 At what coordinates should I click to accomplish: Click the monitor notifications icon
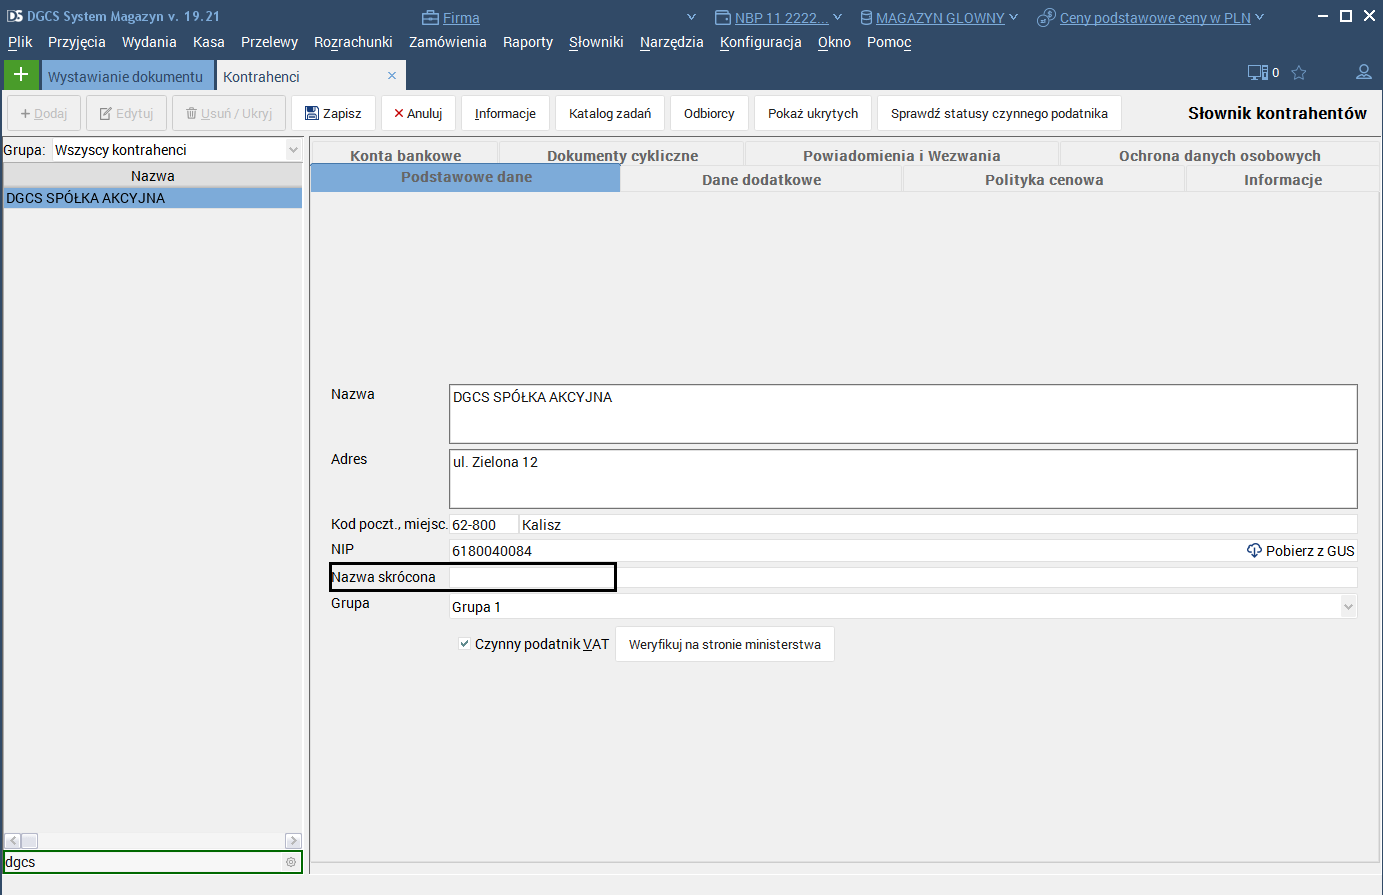tap(1257, 72)
